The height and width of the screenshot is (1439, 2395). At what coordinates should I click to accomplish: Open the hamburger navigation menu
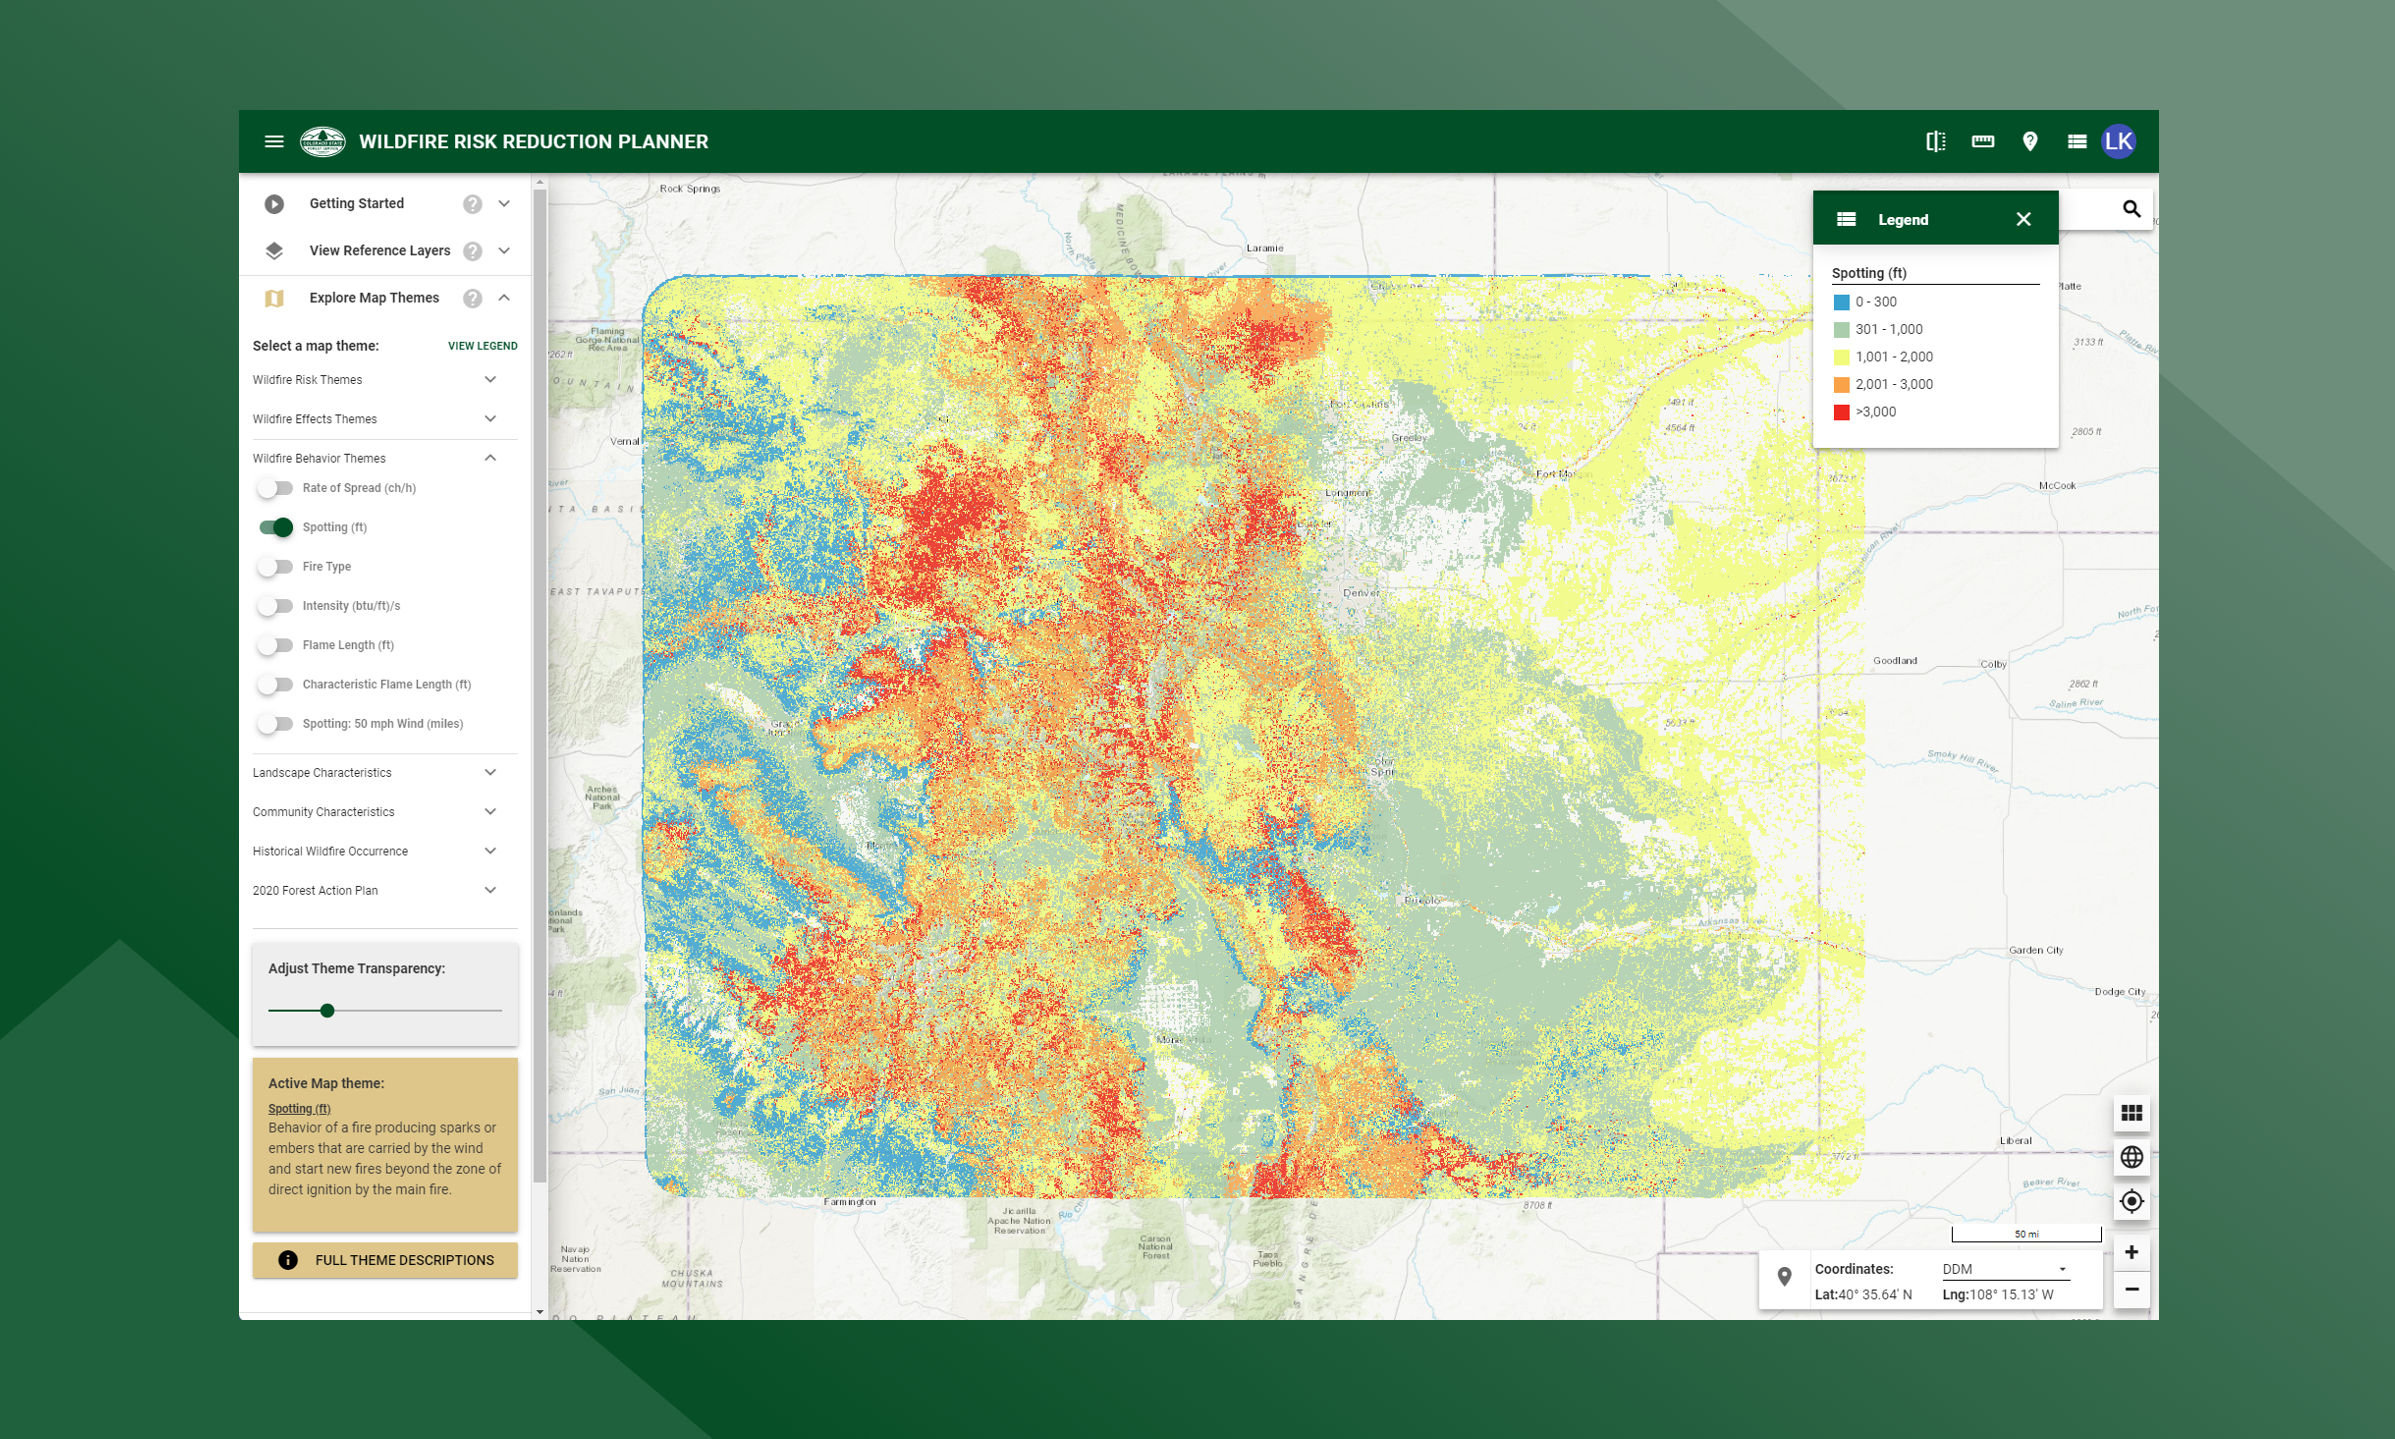click(x=274, y=142)
